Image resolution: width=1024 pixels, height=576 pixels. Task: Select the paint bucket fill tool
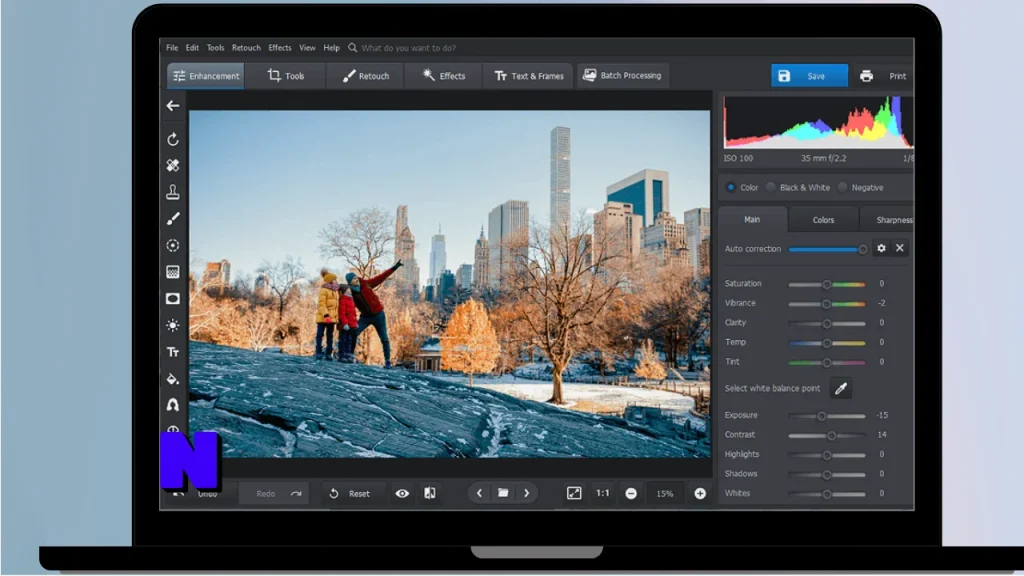(173, 379)
